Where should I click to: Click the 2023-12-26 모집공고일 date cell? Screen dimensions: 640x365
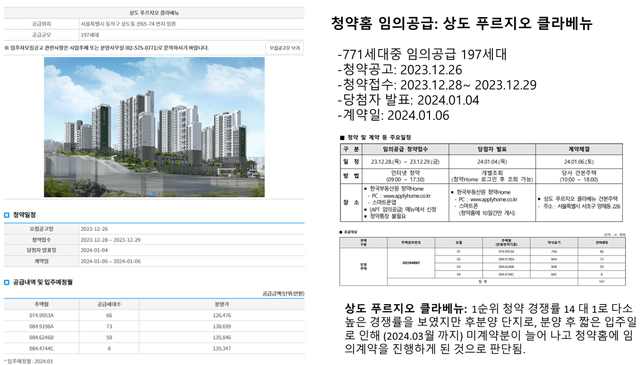pos(94,229)
